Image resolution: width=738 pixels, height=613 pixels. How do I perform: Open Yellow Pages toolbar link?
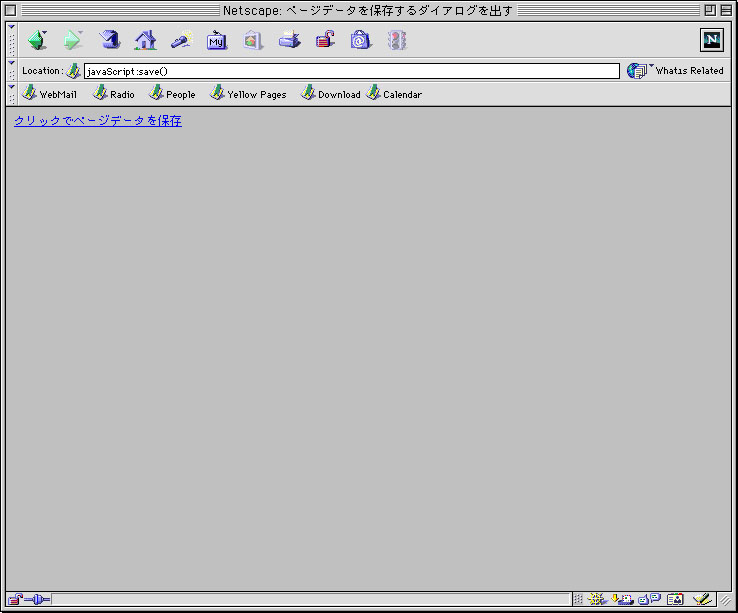[249, 94]
